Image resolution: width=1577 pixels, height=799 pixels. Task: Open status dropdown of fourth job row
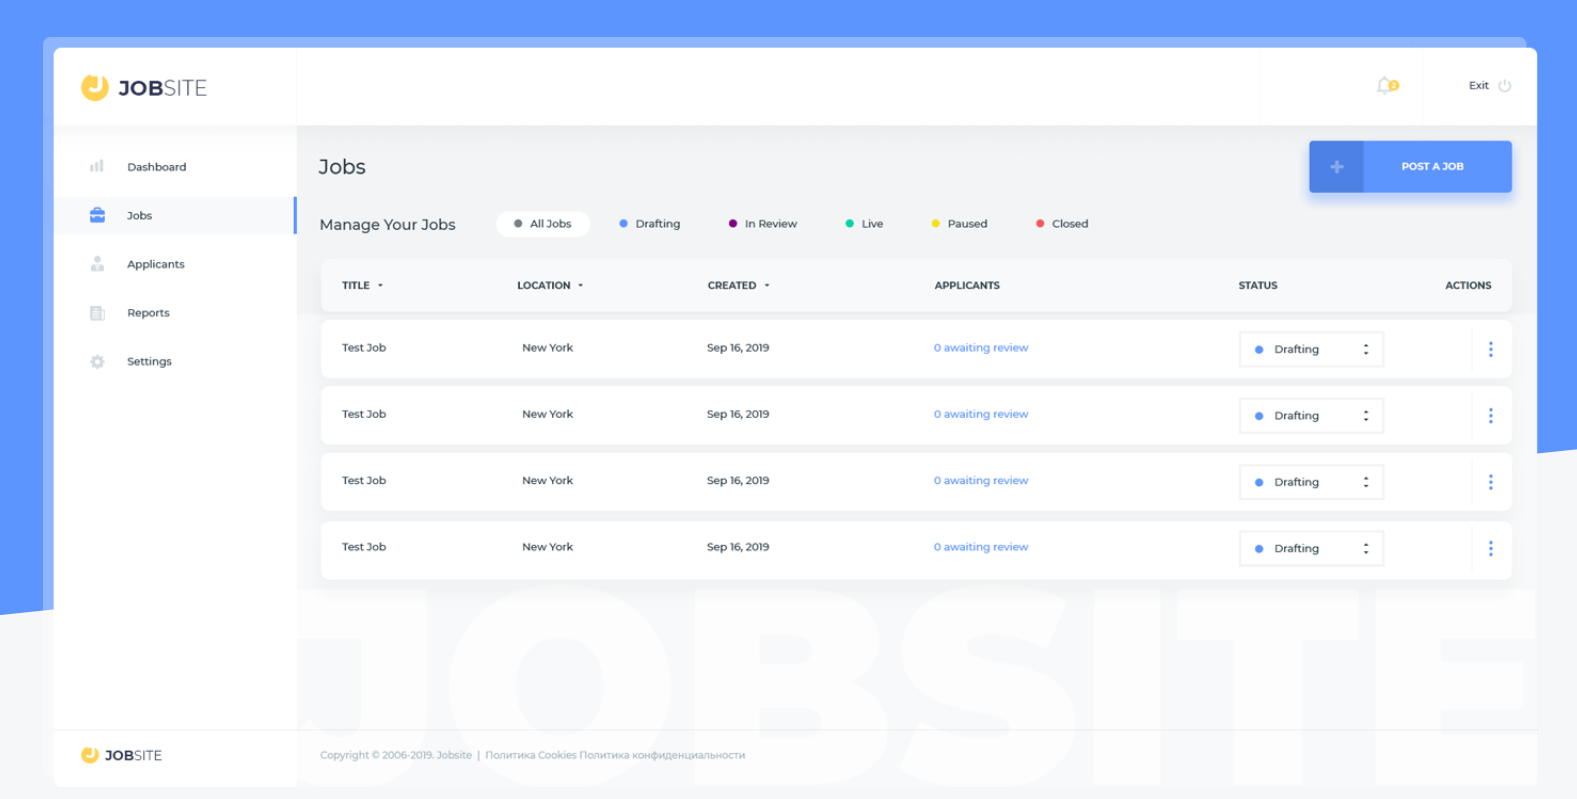(x=1311, y=549)
